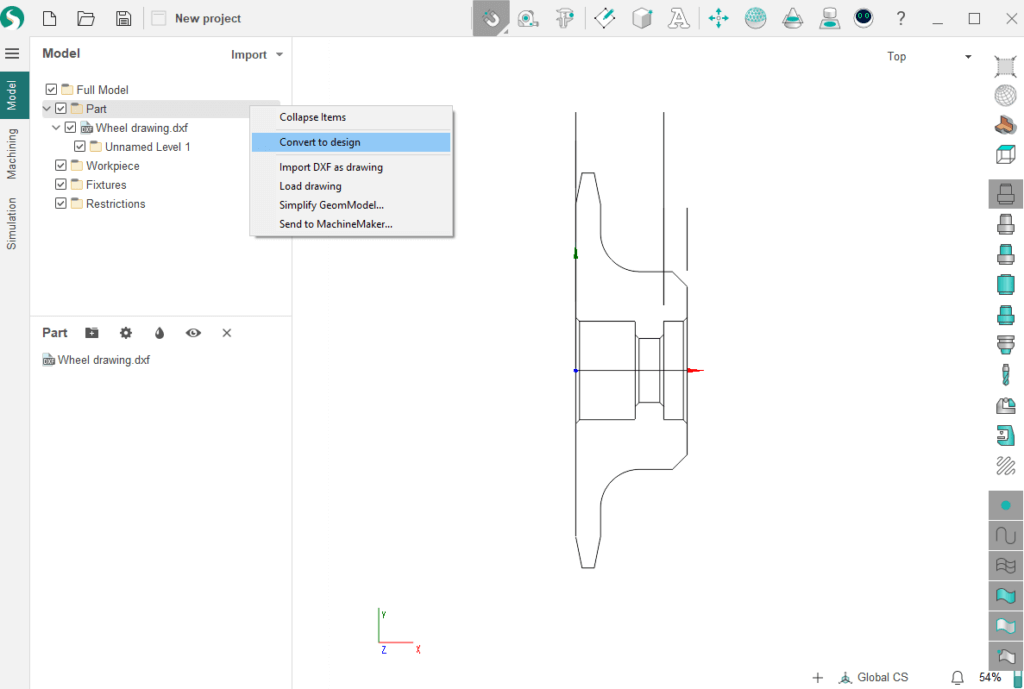The width and height of the screenshot is (1024, 689).
Task: Click the water drop color icon in Part panel
Action: (159, 333)
